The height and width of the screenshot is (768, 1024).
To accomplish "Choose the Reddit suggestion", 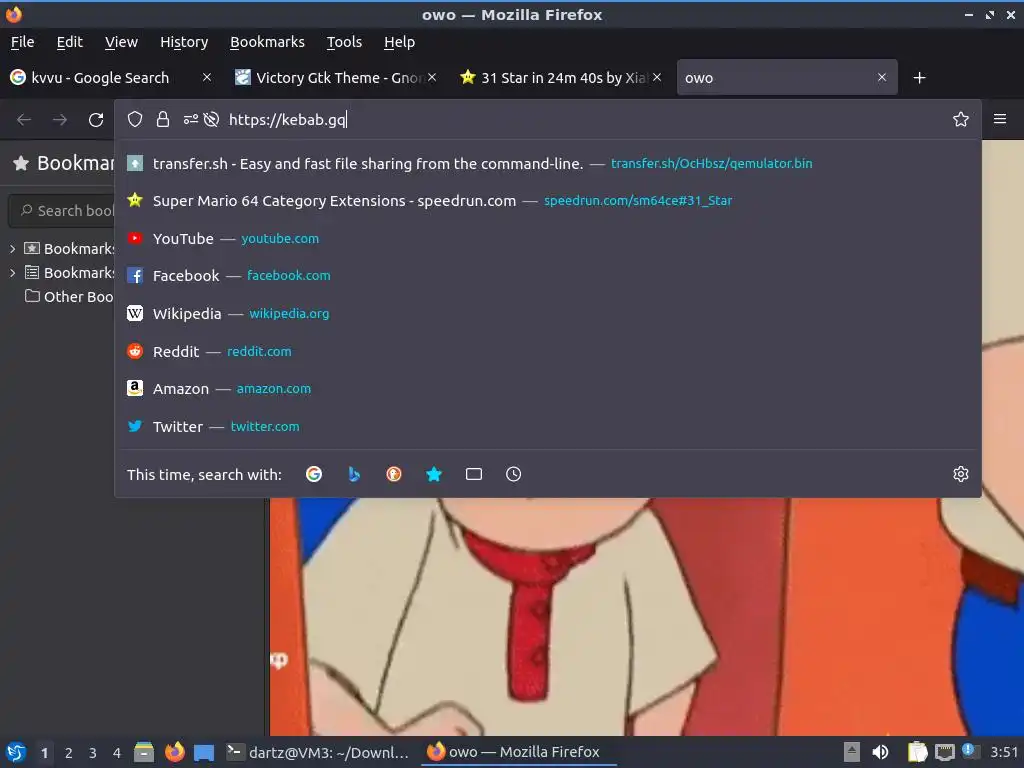I will point(548,351).
